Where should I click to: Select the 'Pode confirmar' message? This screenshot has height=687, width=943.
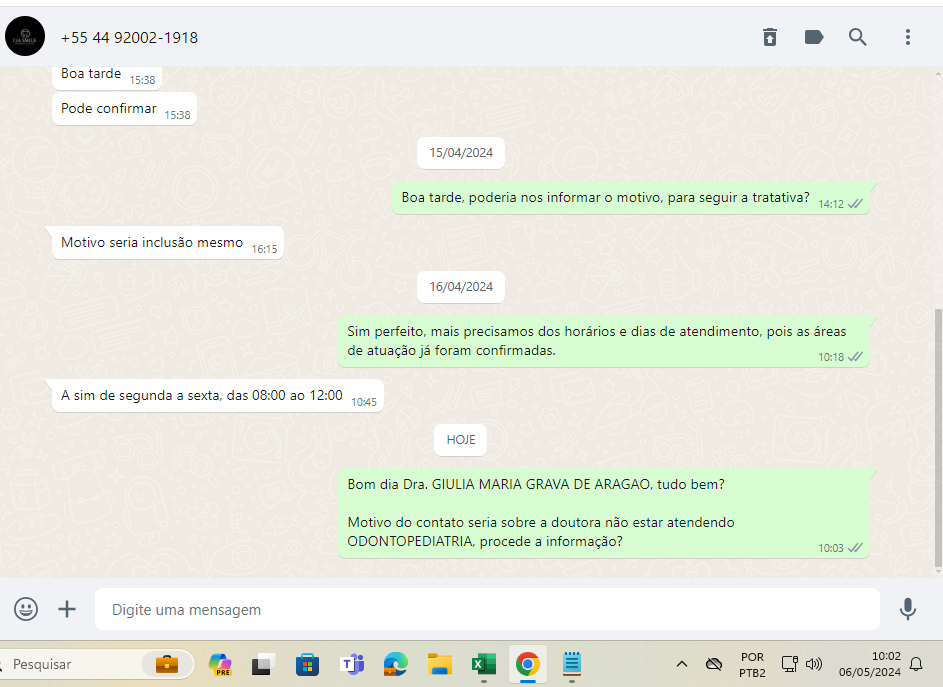124,109
